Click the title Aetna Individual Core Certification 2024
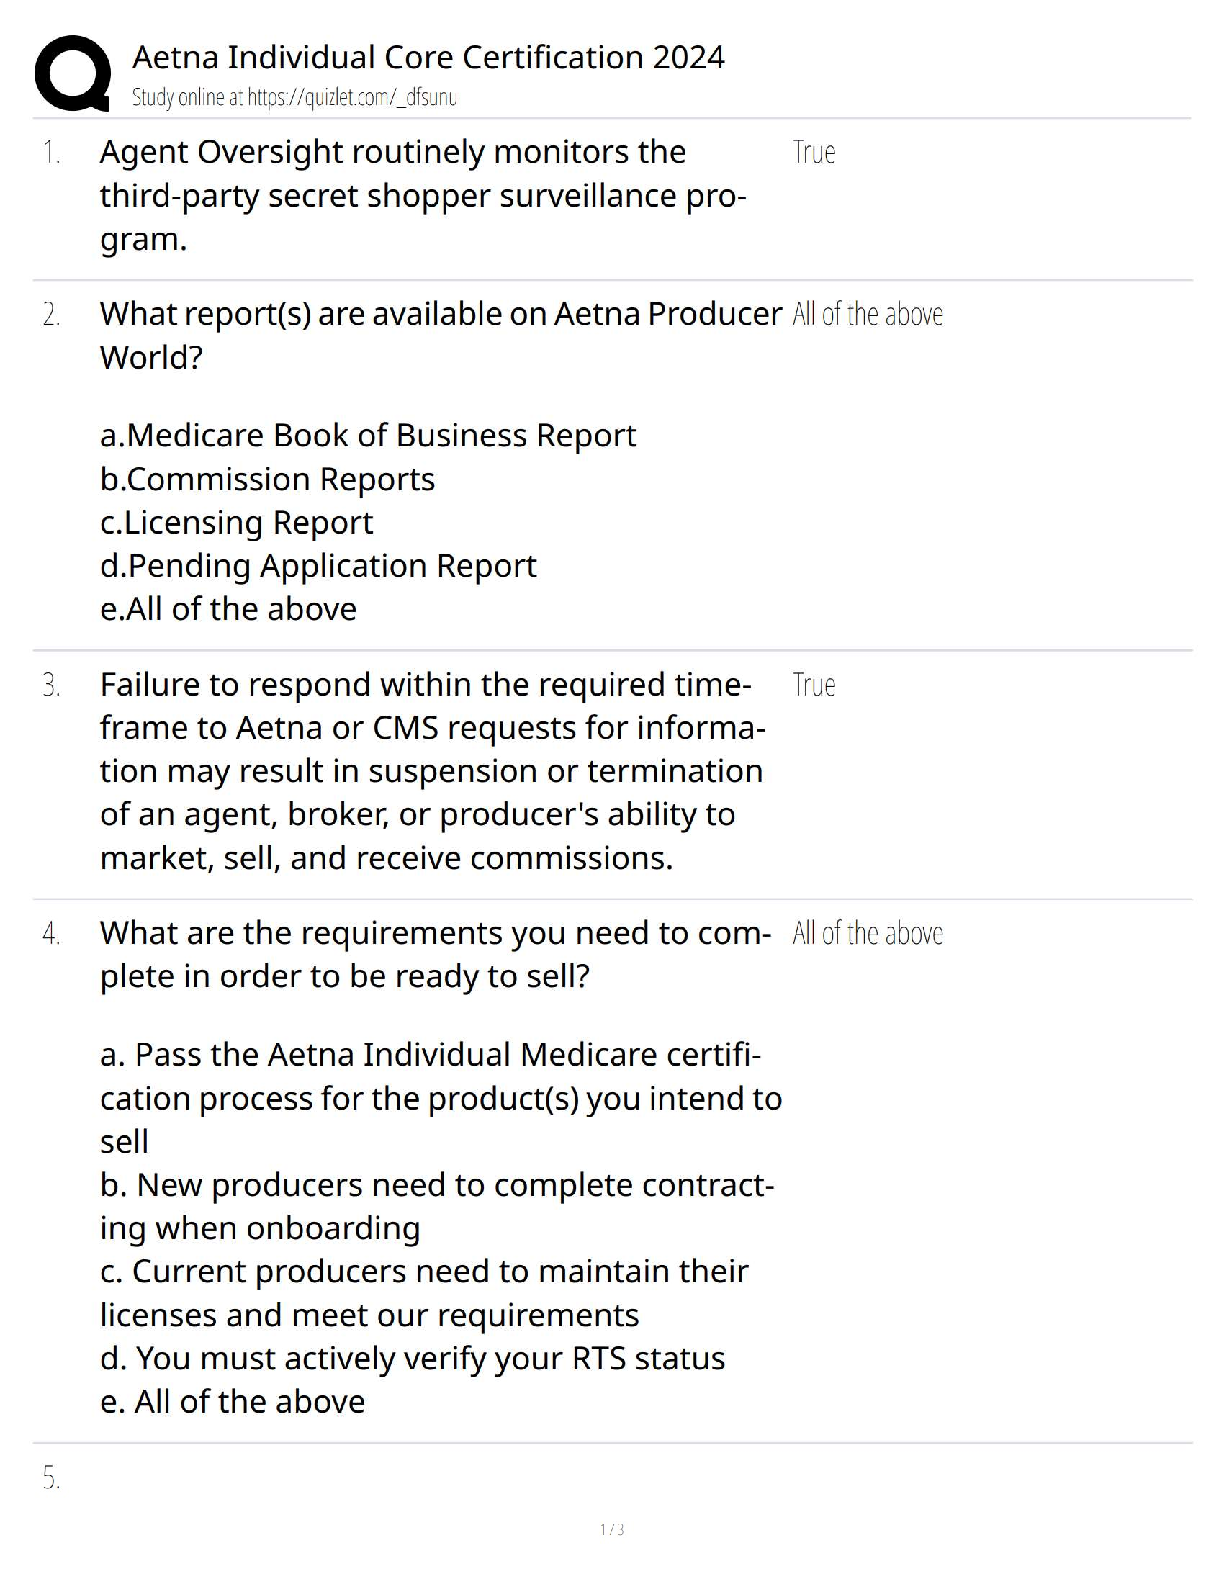Viewport: 1224px width, 1584px height. 428,57
